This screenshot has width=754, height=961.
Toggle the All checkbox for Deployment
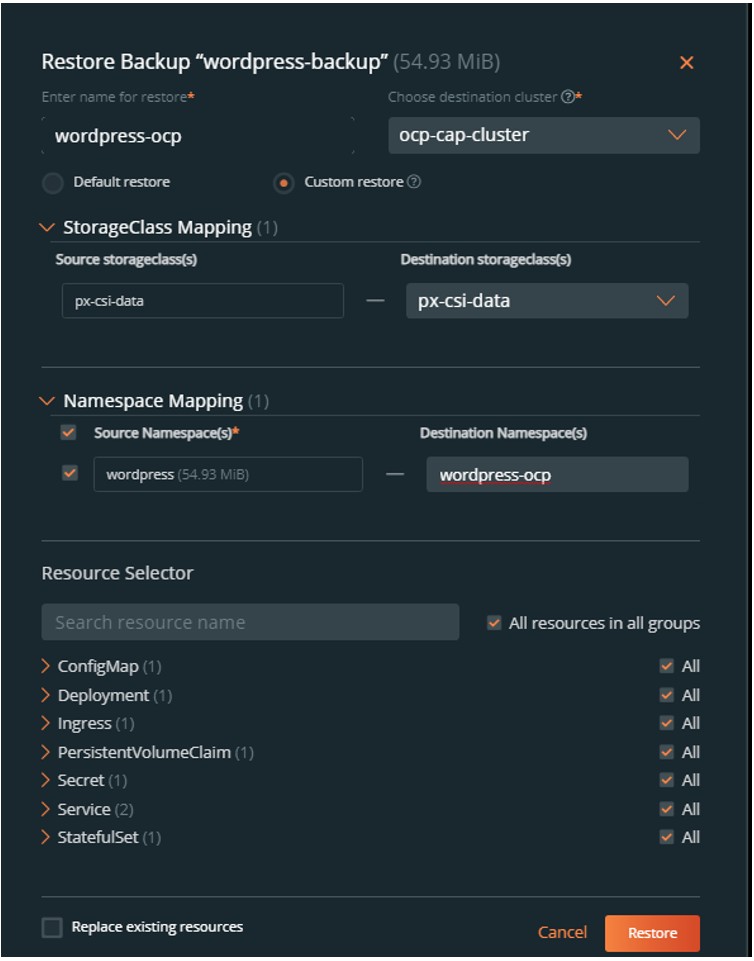point(667,695)
